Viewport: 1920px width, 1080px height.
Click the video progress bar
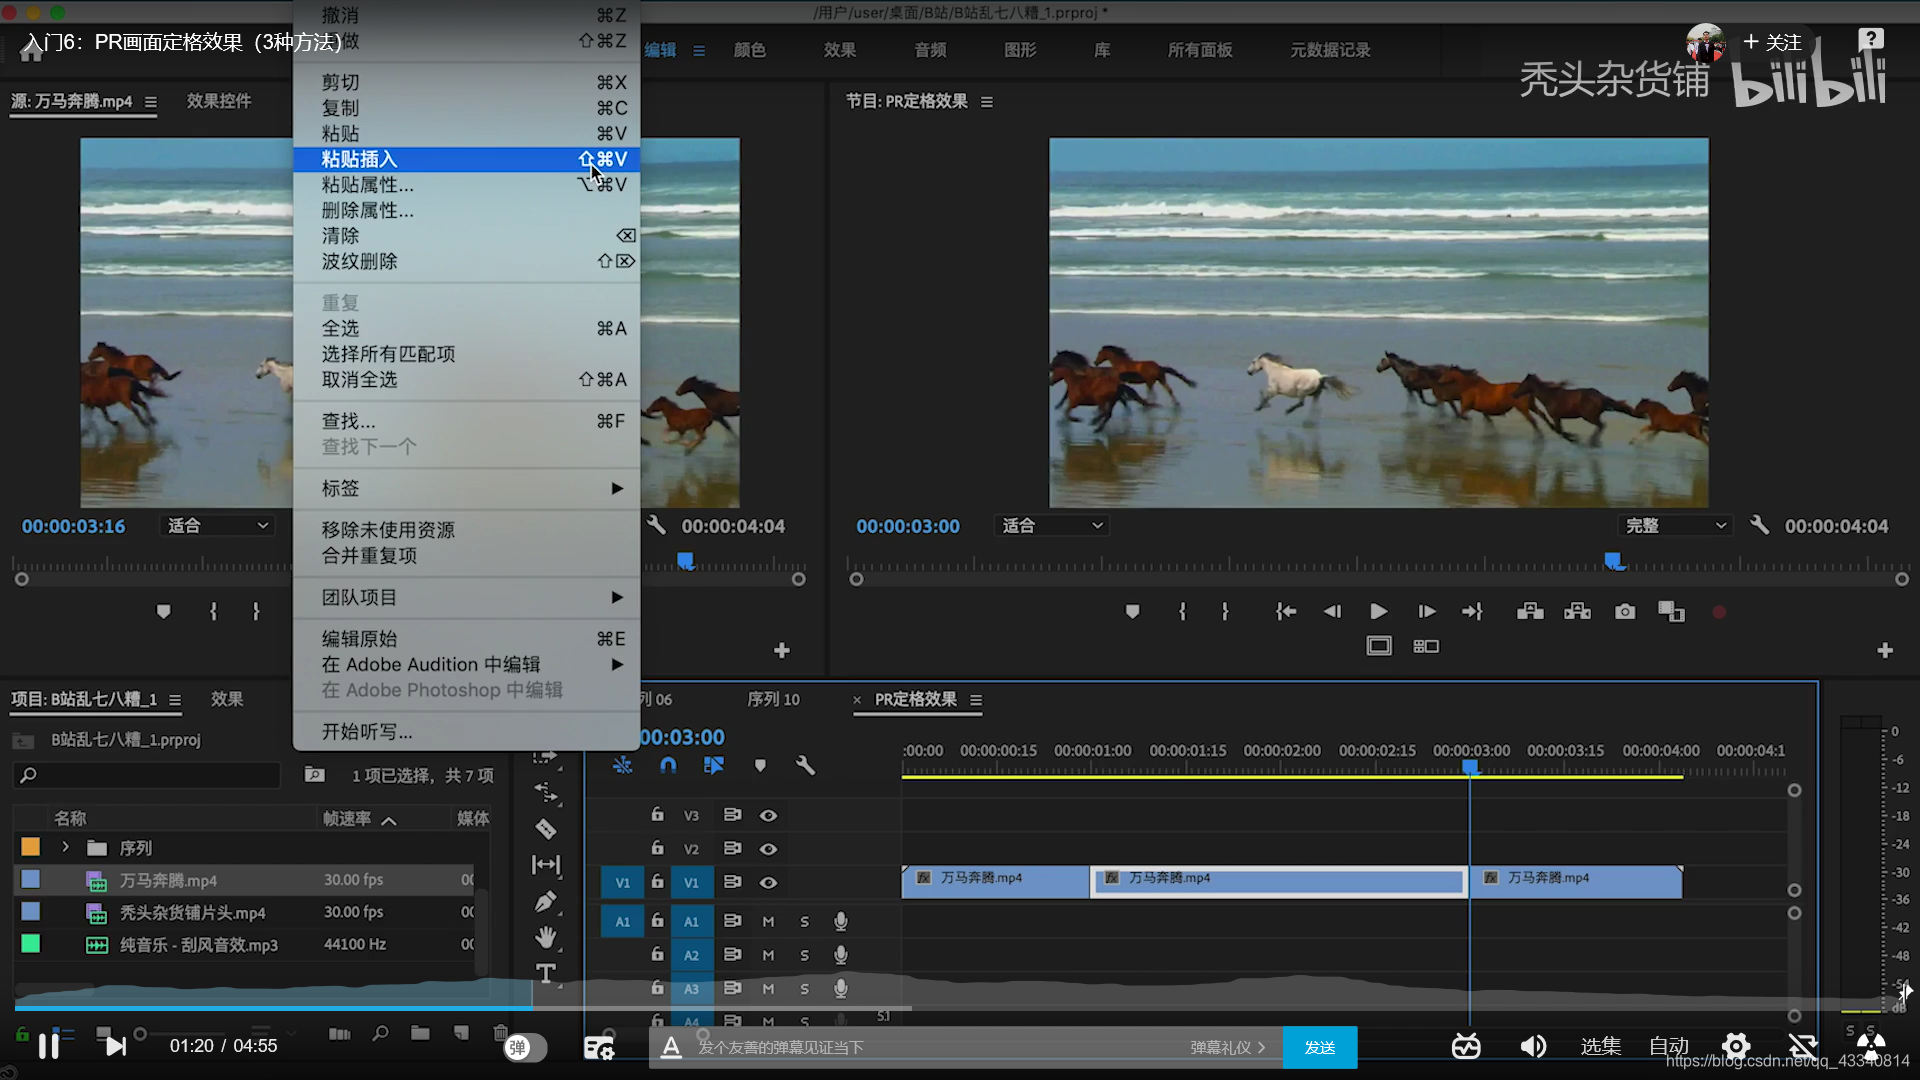(x=700, y=1008)
